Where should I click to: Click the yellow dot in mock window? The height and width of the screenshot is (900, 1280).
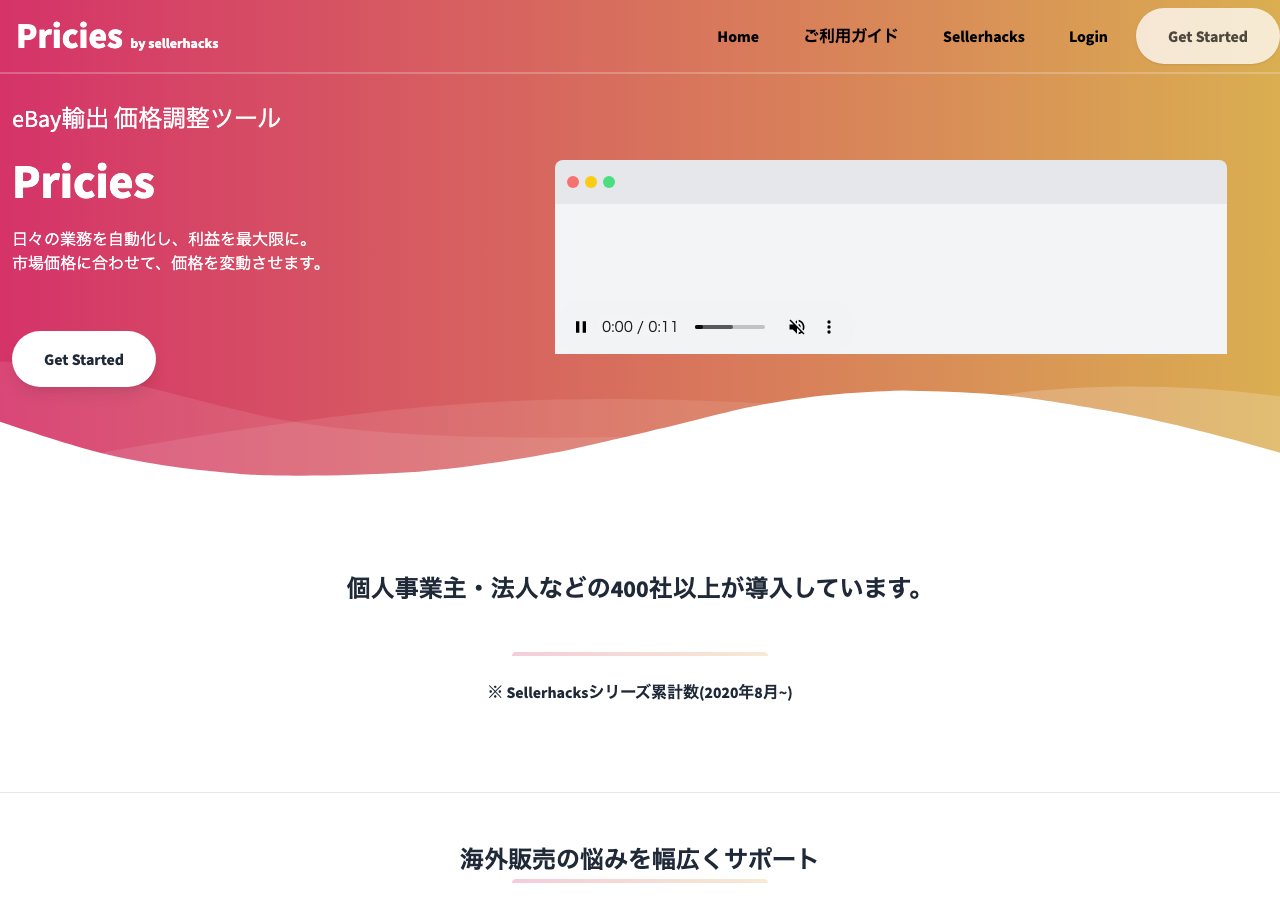pos(591,182)
